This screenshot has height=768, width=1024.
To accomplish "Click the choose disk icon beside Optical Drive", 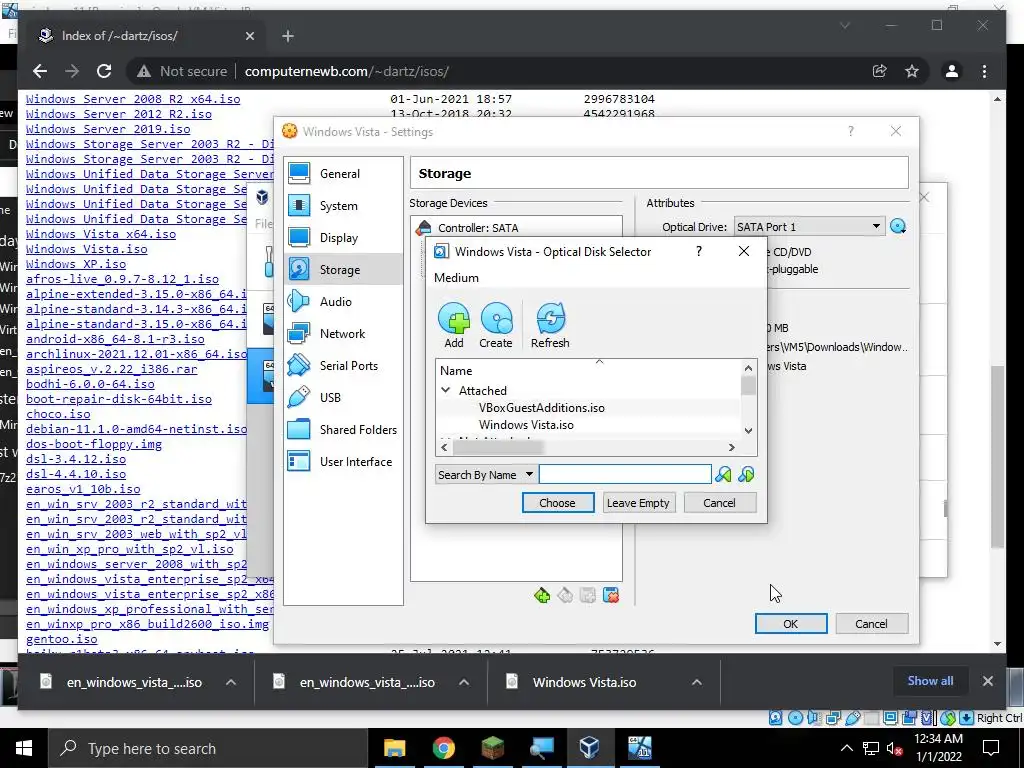I will click(898, 227).
